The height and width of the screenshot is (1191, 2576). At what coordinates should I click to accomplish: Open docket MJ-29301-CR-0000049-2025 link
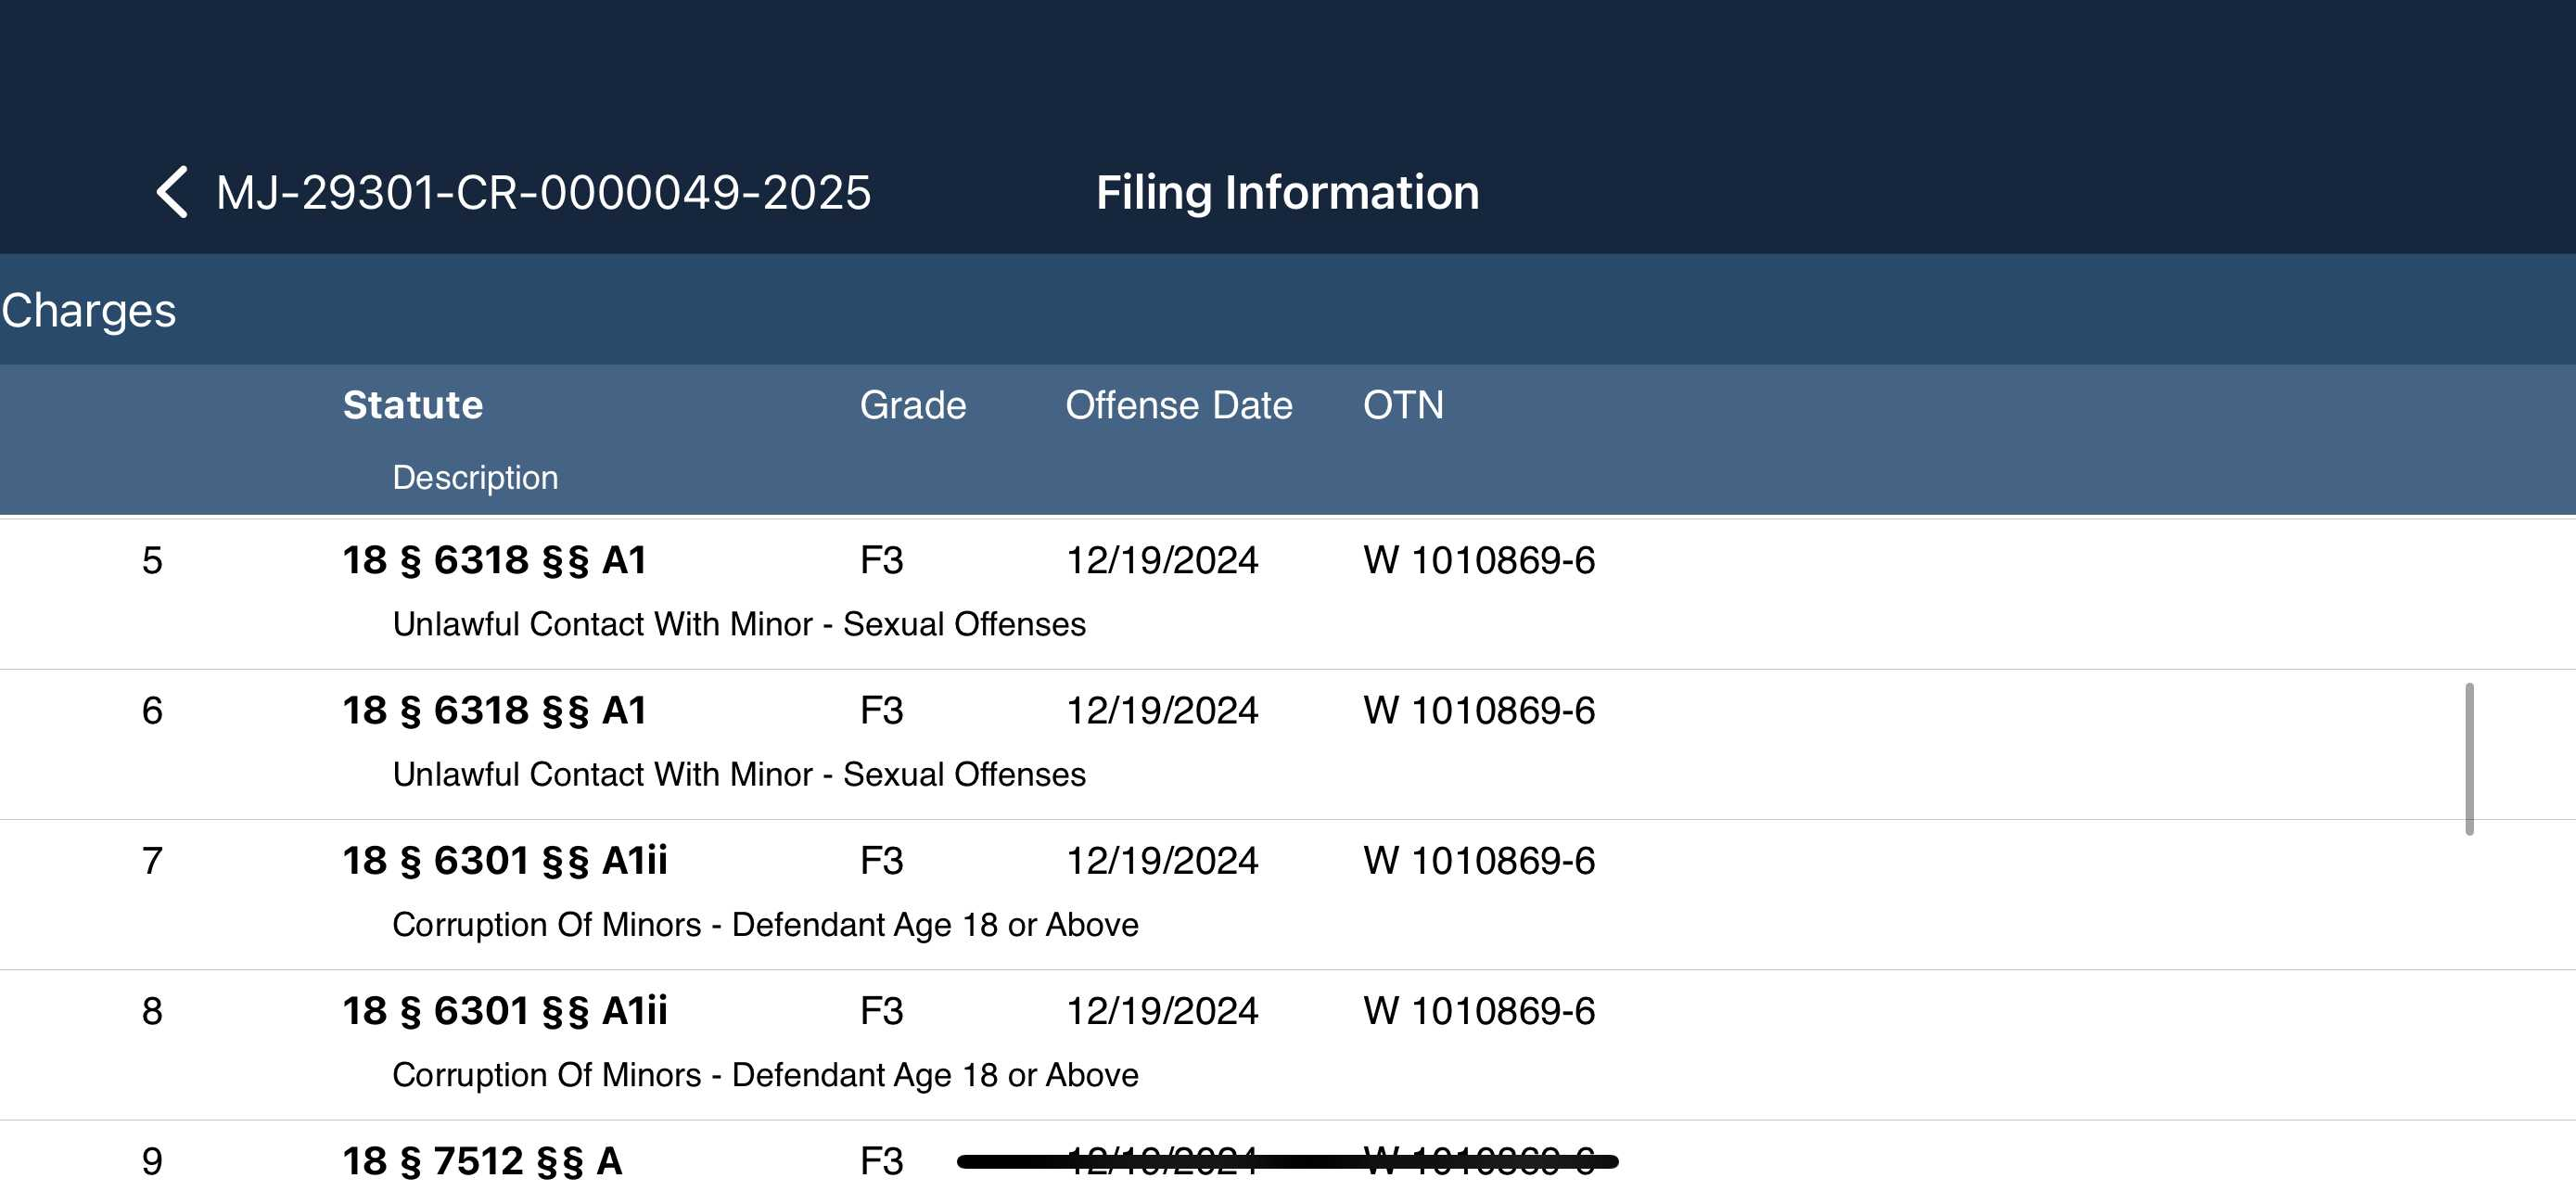tap(543, 192)
